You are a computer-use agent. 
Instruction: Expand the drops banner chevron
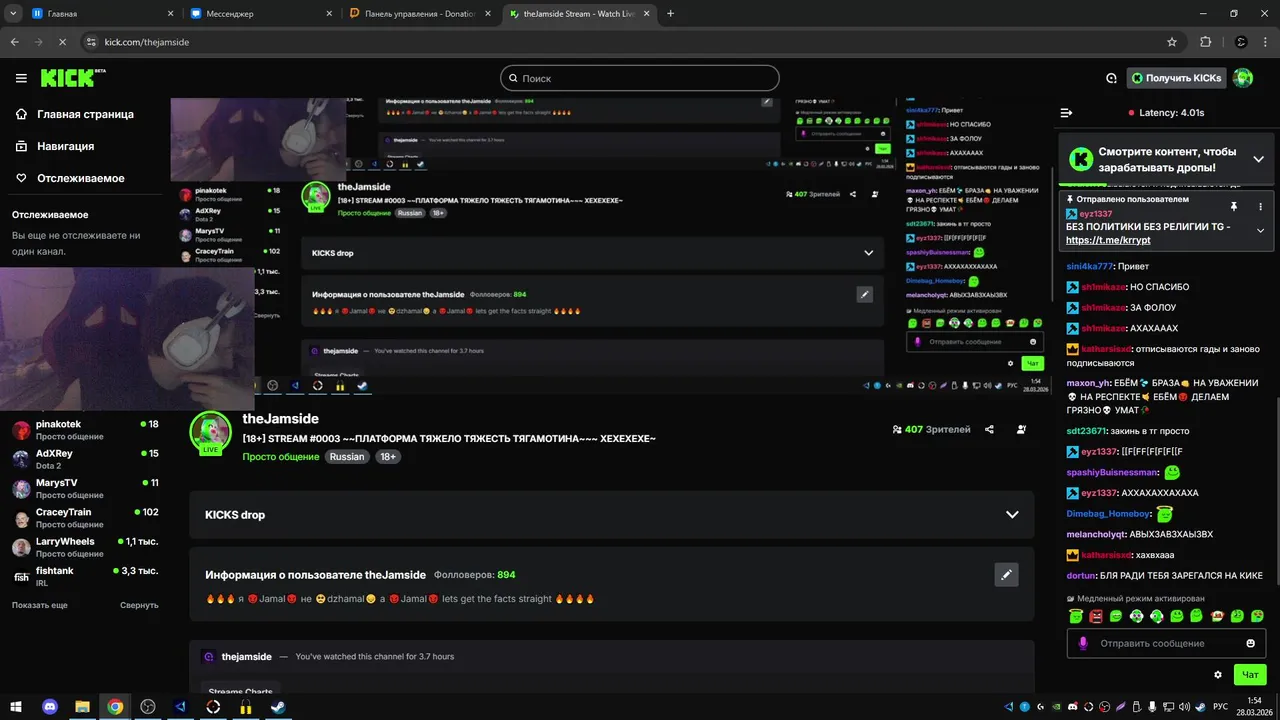coord(1258,159)
